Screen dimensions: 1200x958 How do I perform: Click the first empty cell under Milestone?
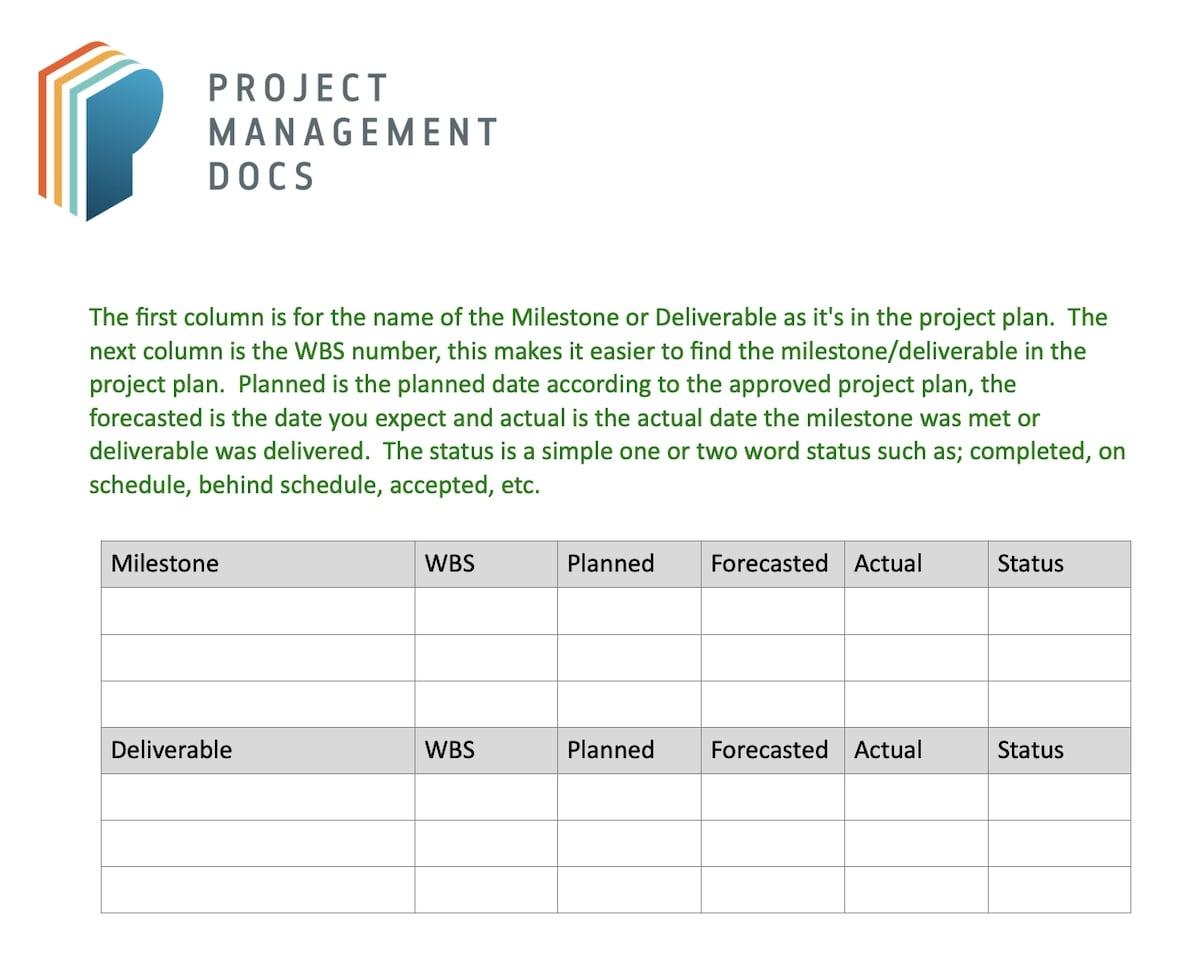tap(258, 611)
